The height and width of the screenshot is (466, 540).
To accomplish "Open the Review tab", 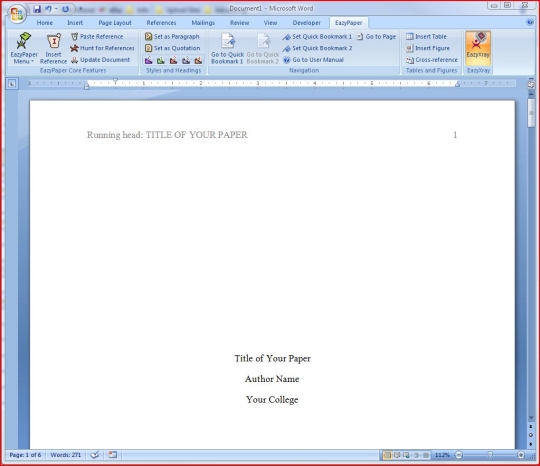I will pos(239,23).
